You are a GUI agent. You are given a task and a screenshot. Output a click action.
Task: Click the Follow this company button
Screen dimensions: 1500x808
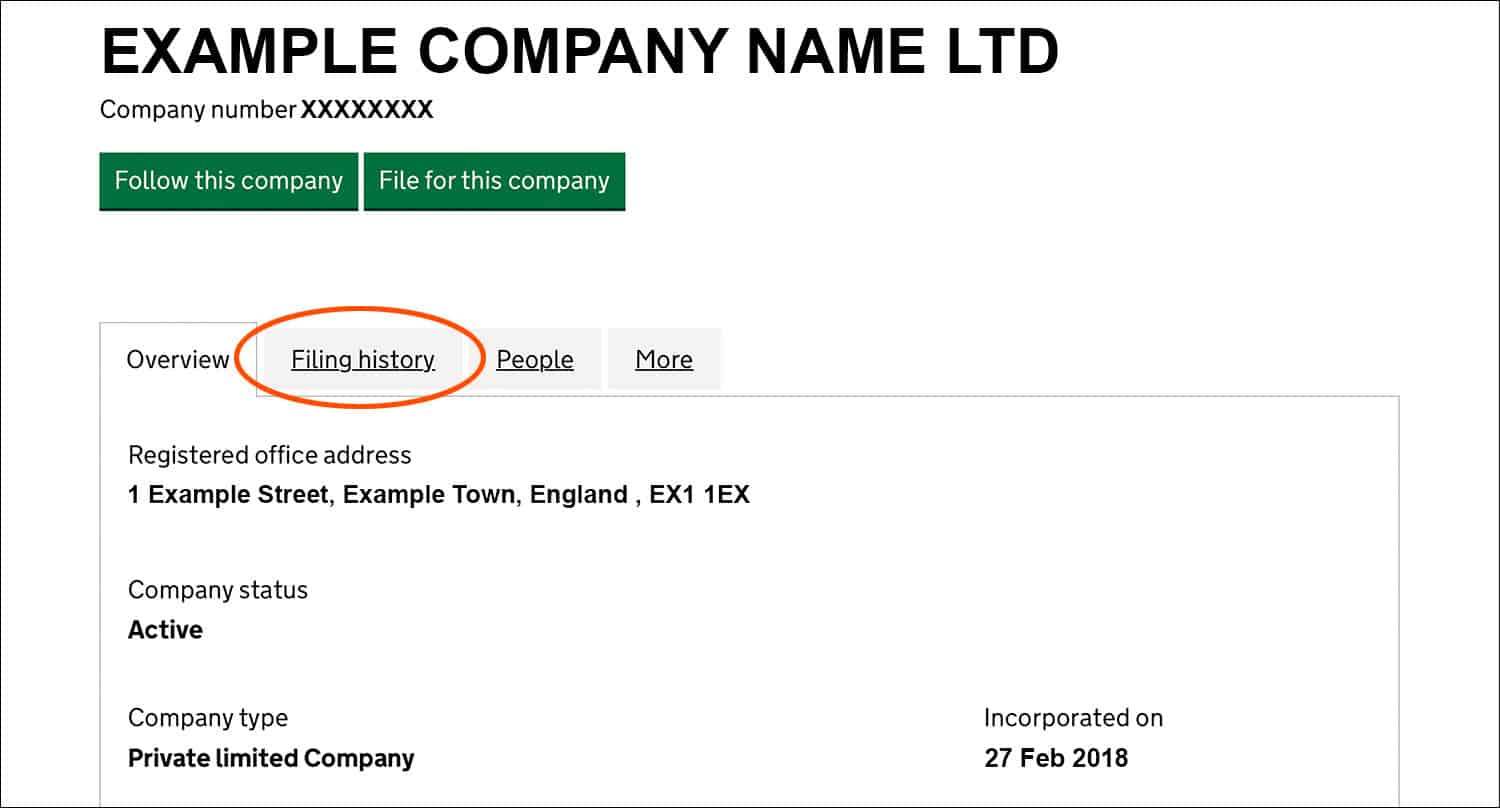pos(228,181)
